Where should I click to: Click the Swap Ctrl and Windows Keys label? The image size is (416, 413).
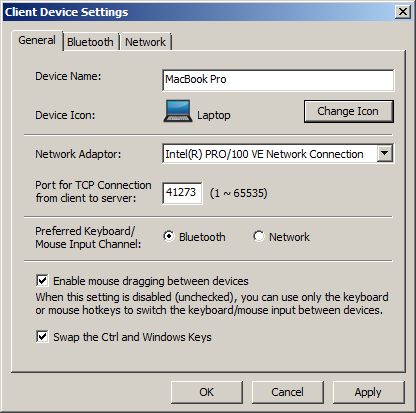coord(132,337)
